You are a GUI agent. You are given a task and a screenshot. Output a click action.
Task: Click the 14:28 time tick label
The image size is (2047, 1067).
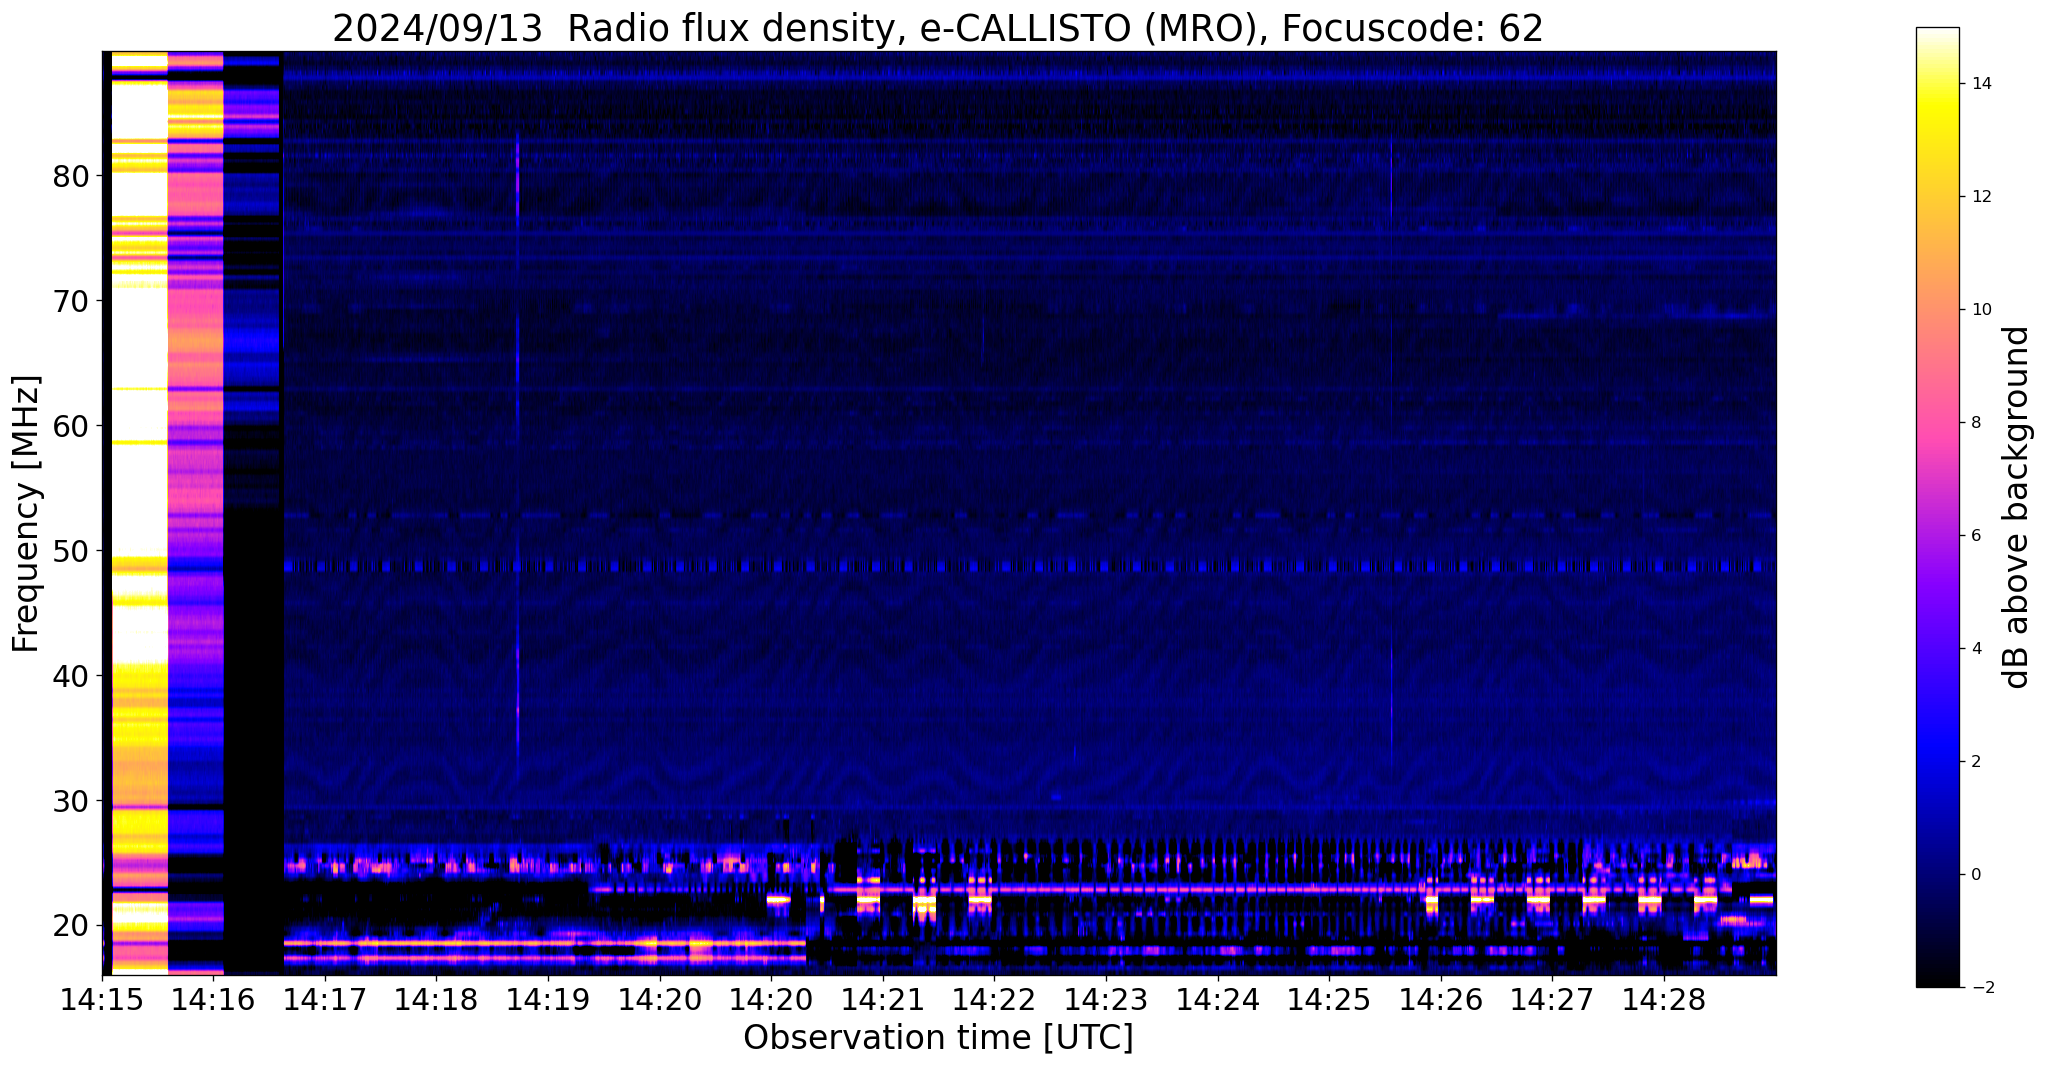[x=1663, y=1000]
